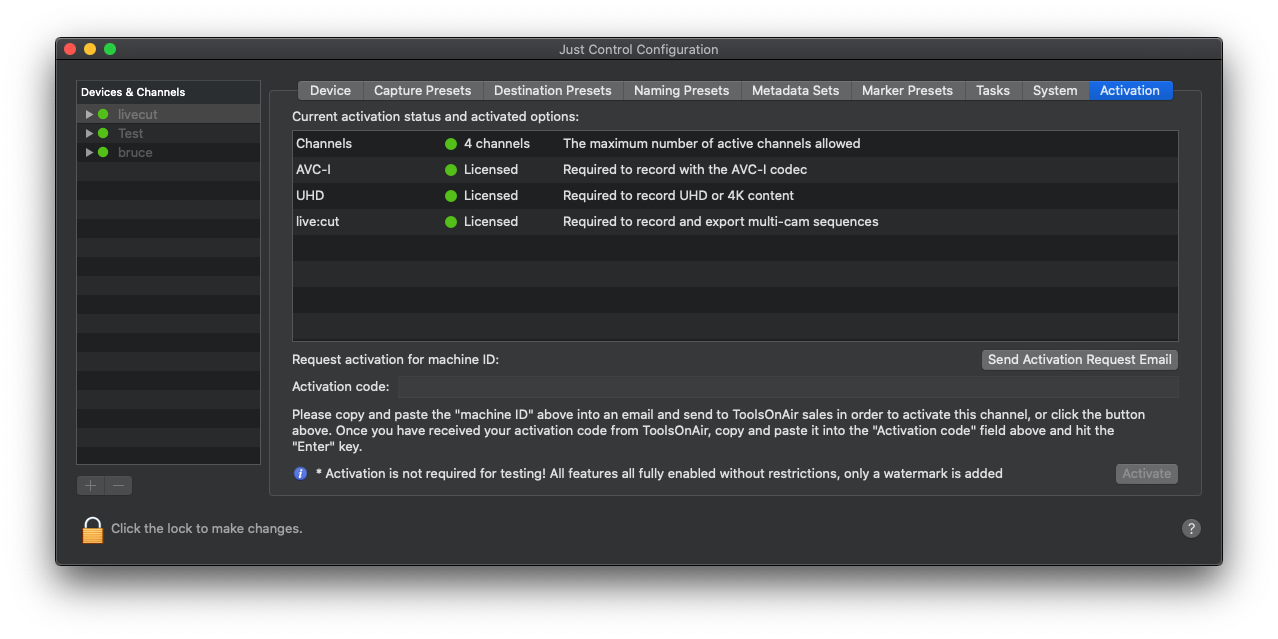Switch to the Device tab
The image size is (1278, 639).
(330, 90)
